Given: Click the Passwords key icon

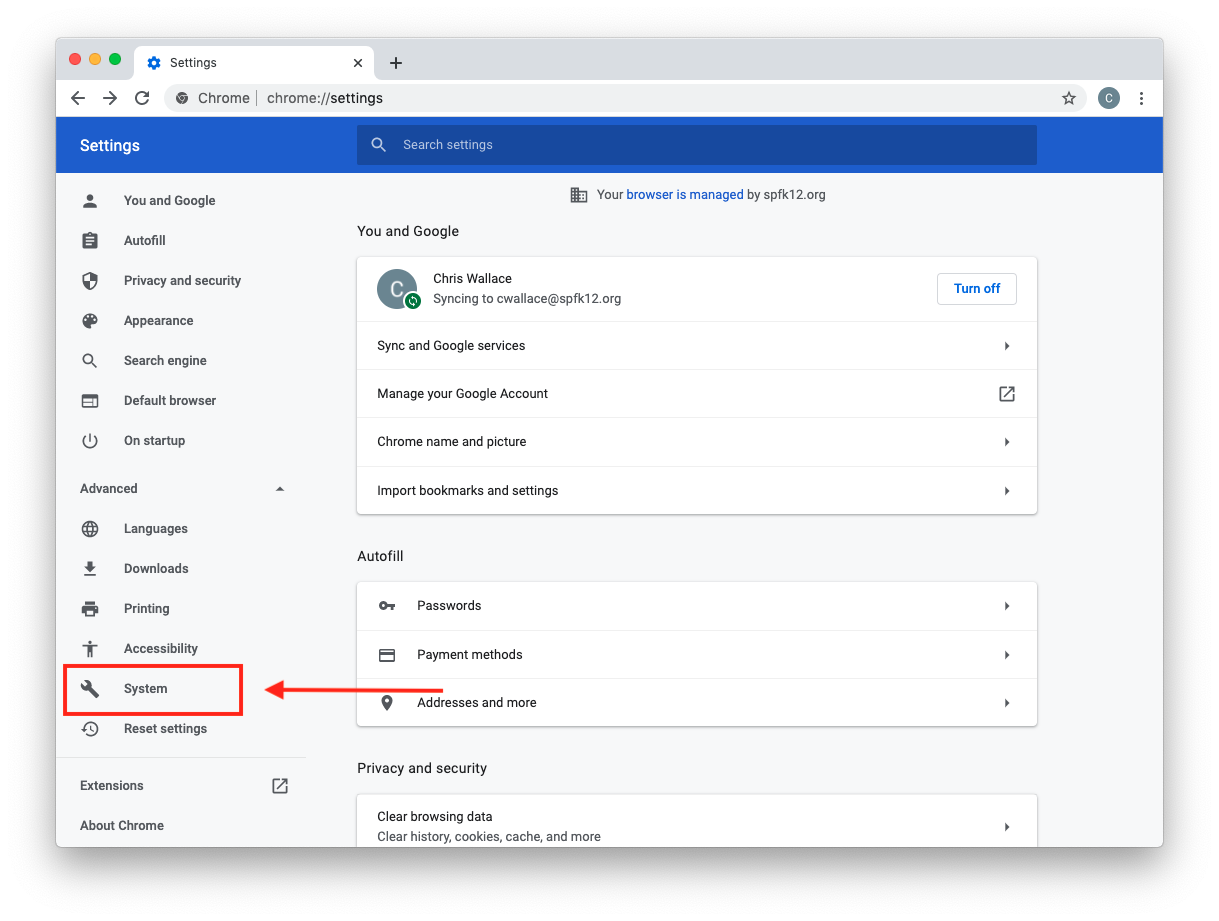Looking at the screenshot, I should 387,606.
